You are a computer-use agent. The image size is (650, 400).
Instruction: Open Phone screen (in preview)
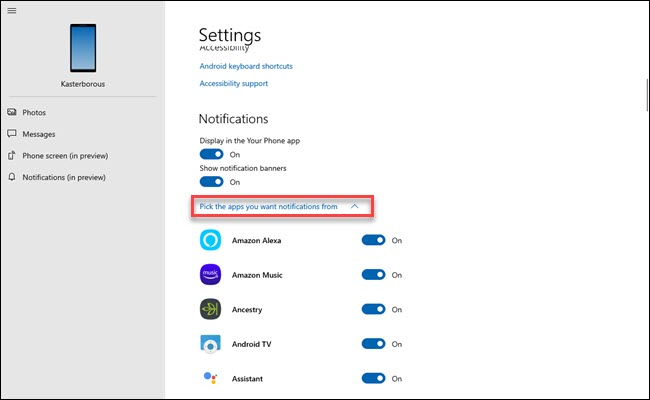pos(65,156)
